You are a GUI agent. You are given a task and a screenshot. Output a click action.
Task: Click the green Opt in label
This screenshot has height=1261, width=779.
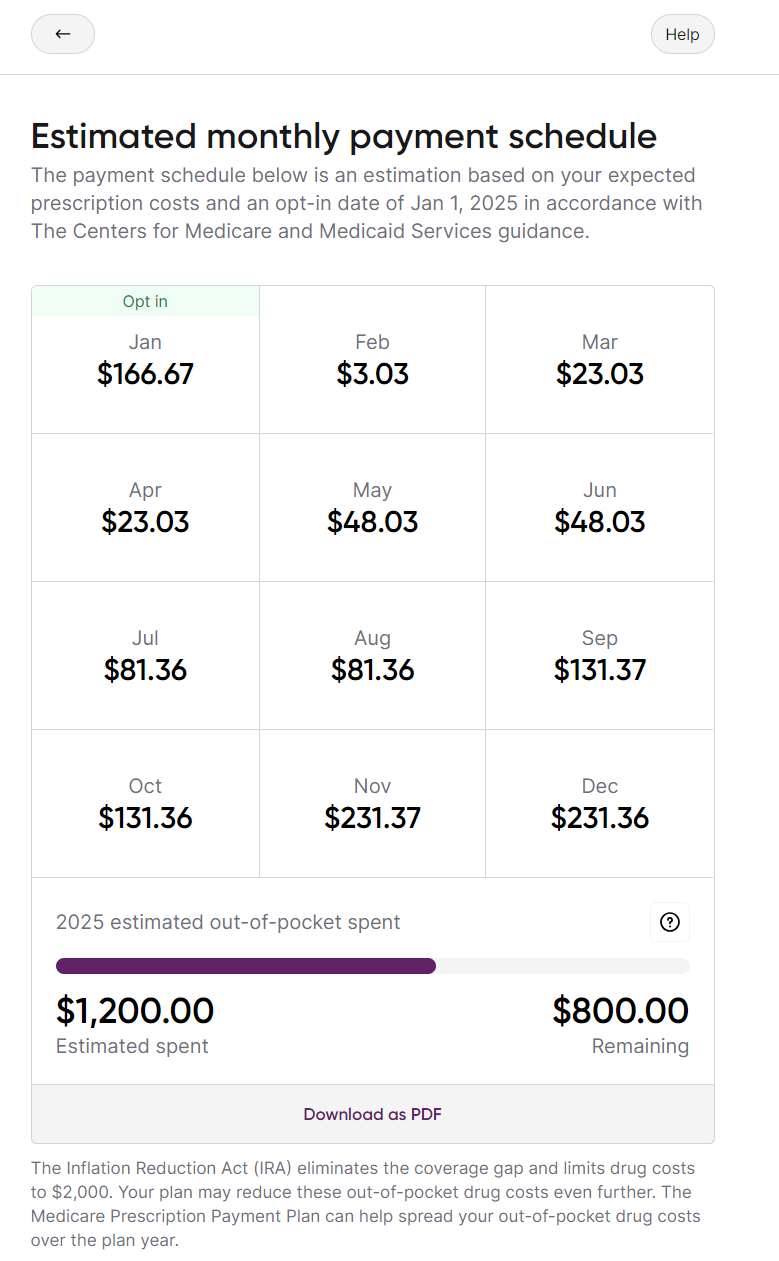(146, 301)
